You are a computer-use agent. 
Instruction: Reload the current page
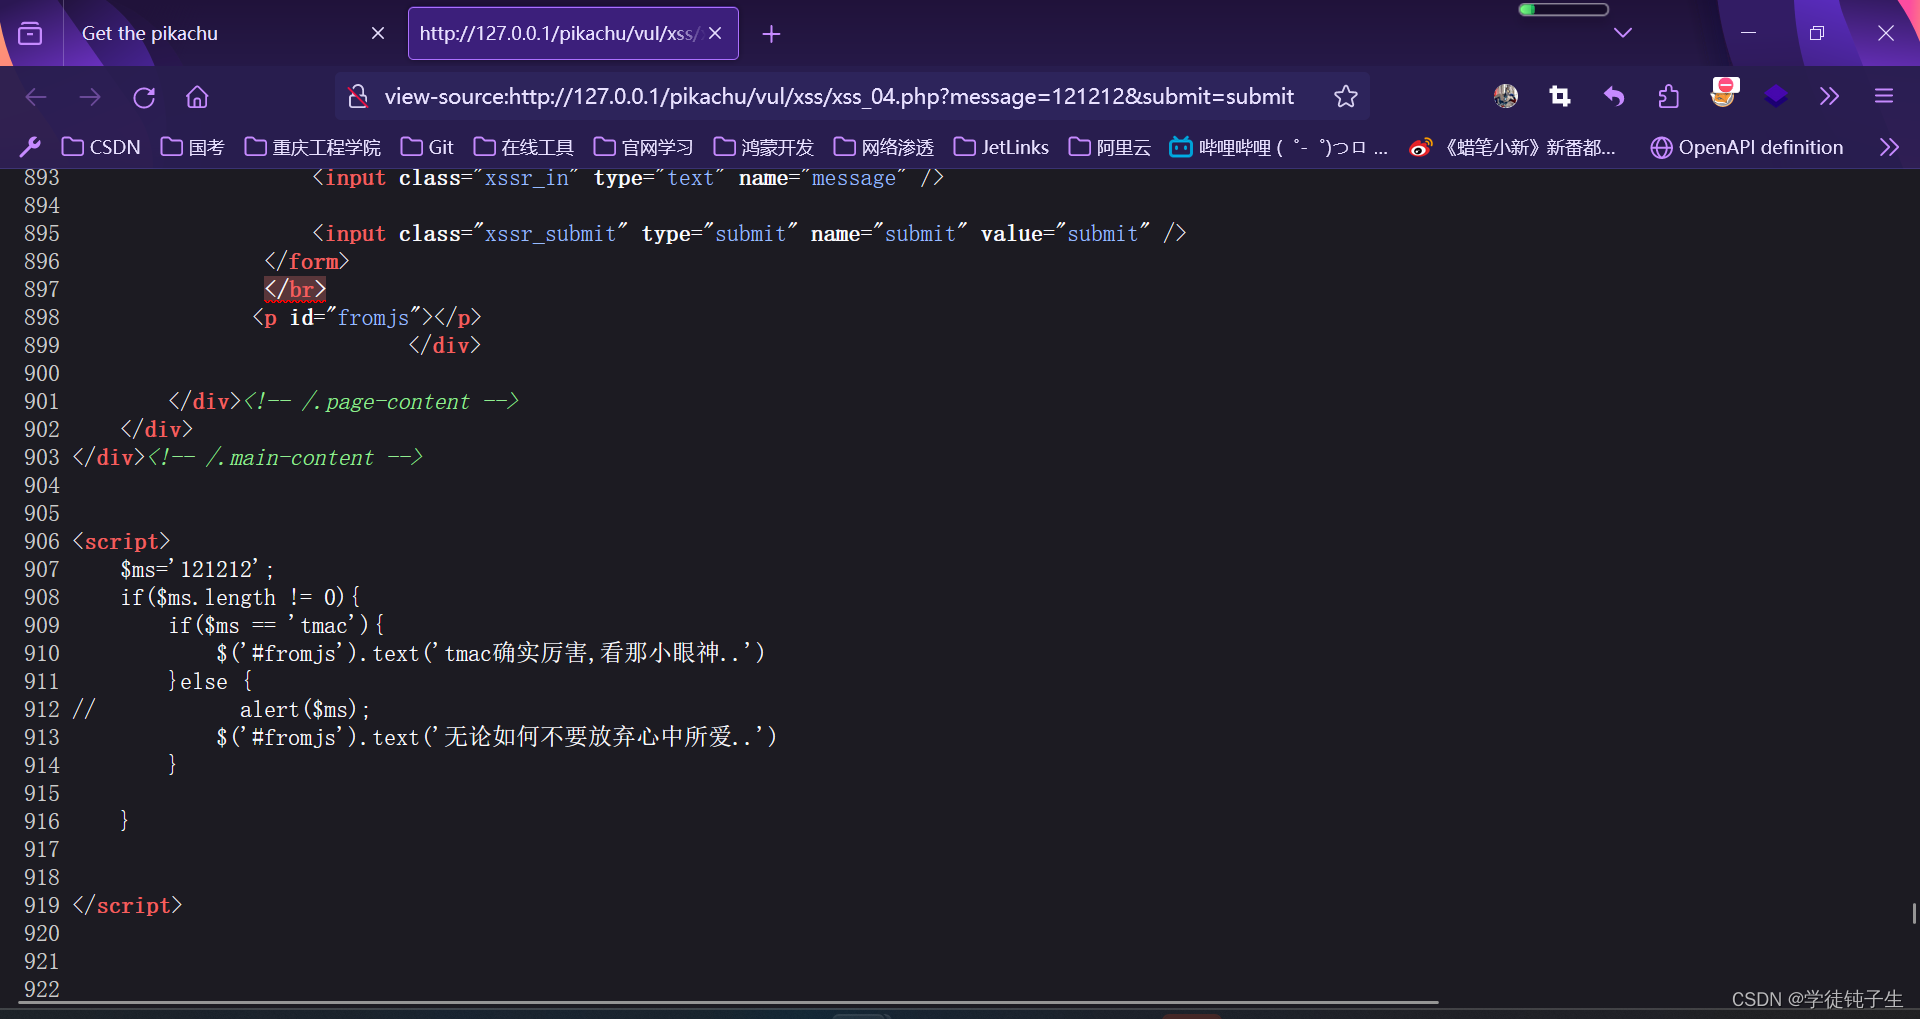pos(144,97)
